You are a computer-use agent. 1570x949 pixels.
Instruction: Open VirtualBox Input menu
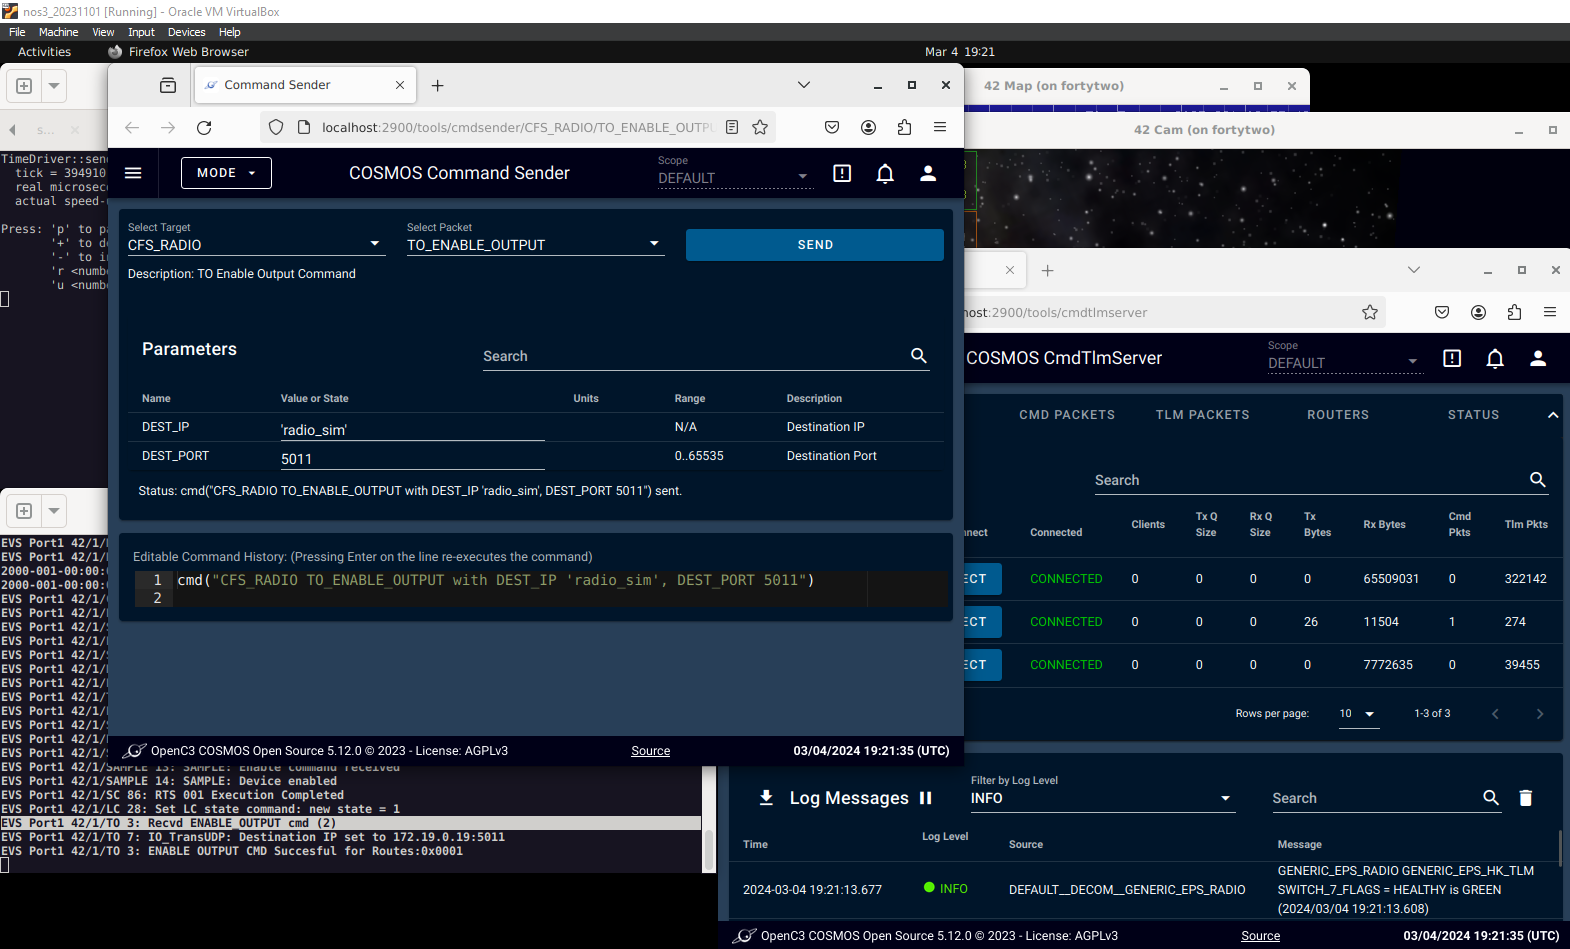[141, 32]
